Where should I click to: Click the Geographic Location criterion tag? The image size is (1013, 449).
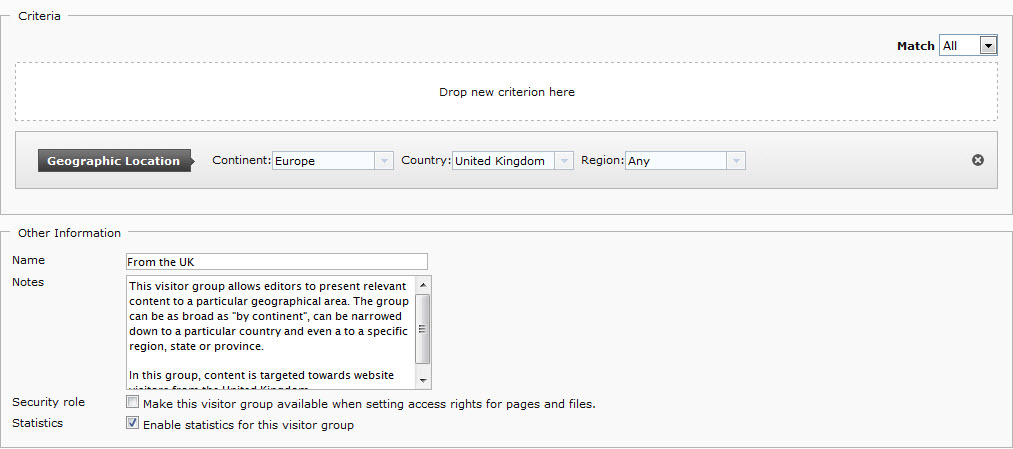coord(113,161)
